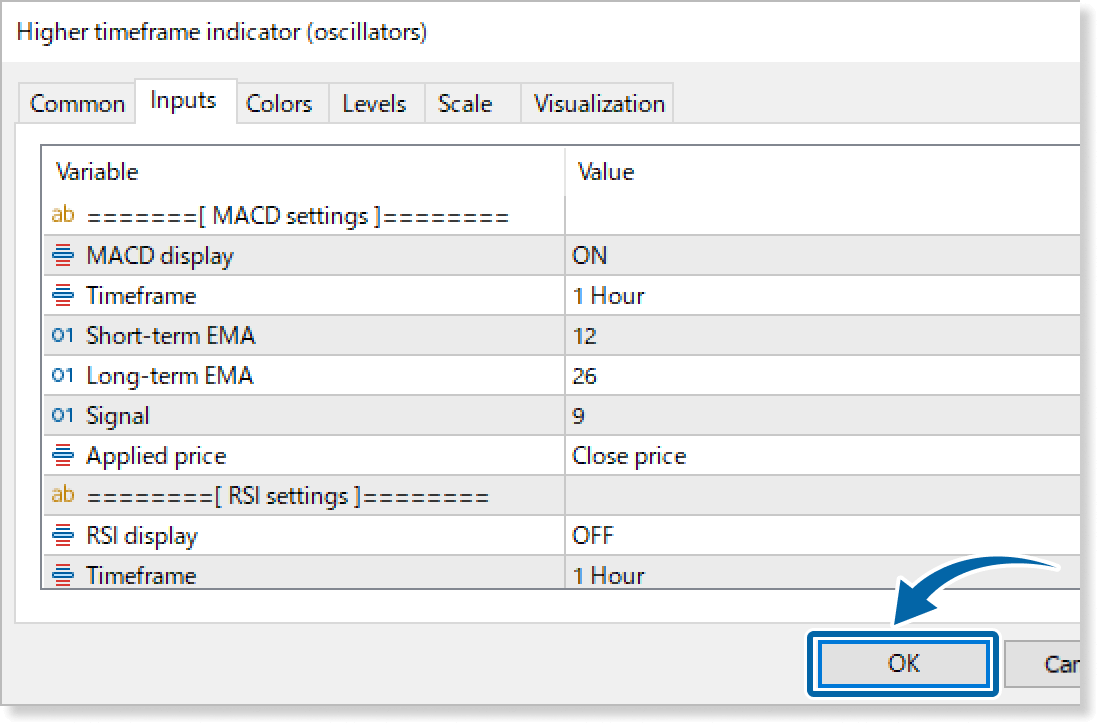Screen dimensions: 1100x726
Task: Click the 'ab' icon beside MACD settings header
Action: (63, 216)
